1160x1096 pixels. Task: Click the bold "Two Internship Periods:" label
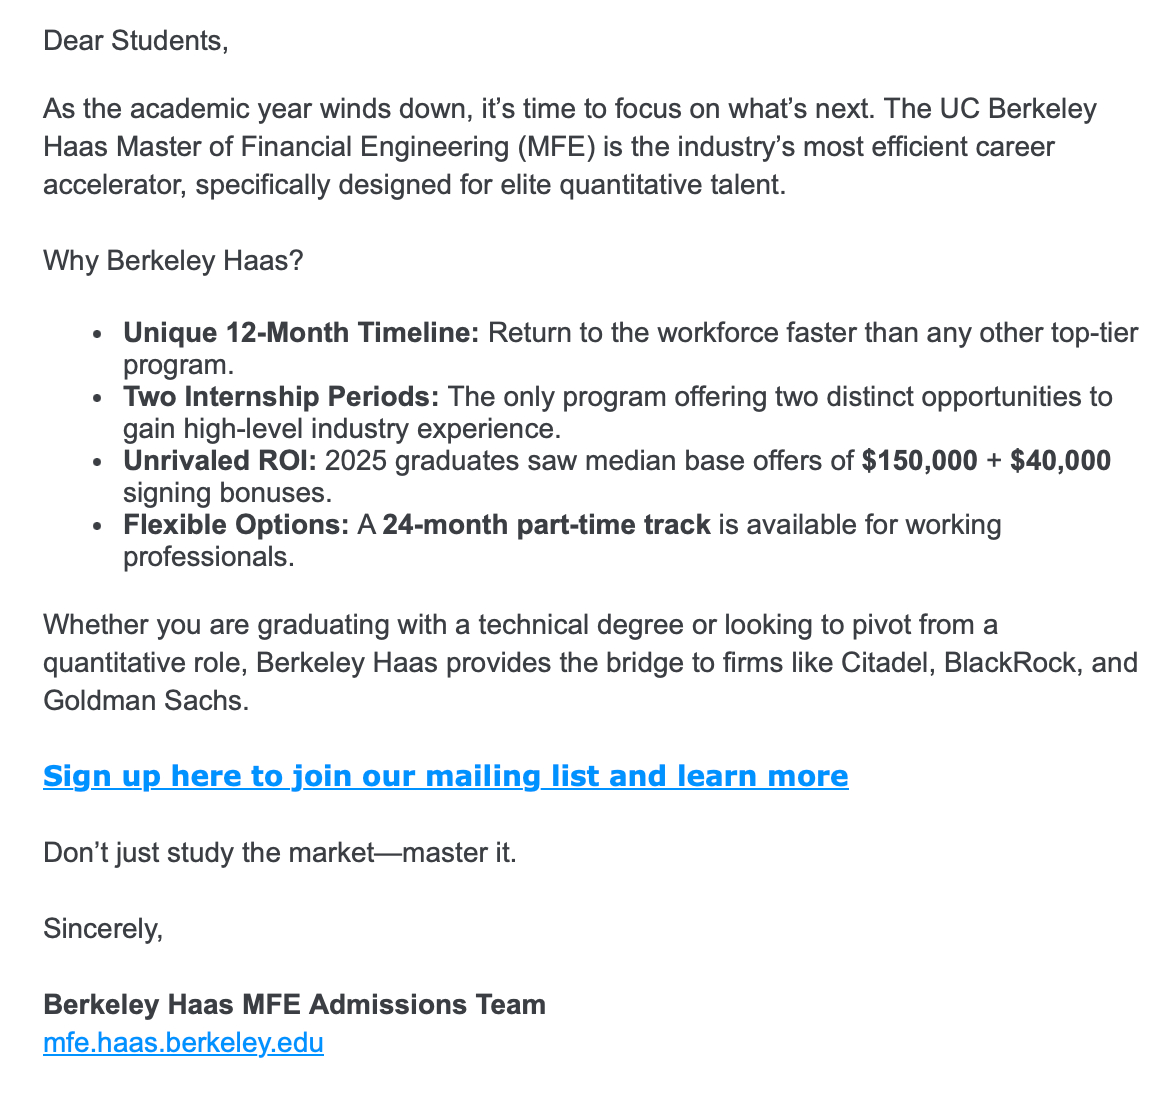tap(281, 397)
